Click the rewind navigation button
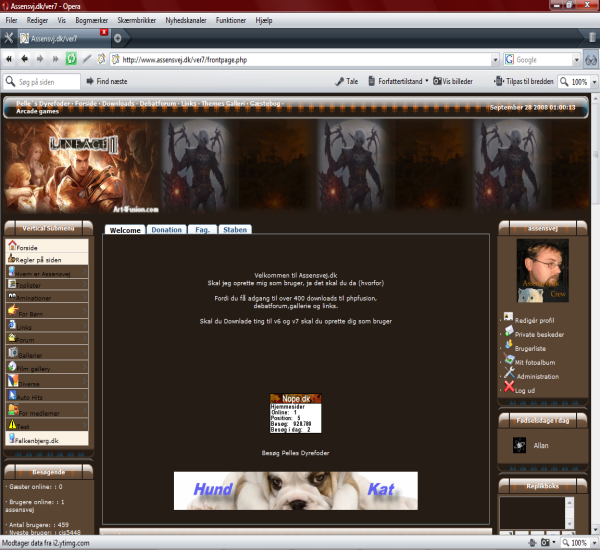This screenshot has width=600, height=550. tap(9, 59)
